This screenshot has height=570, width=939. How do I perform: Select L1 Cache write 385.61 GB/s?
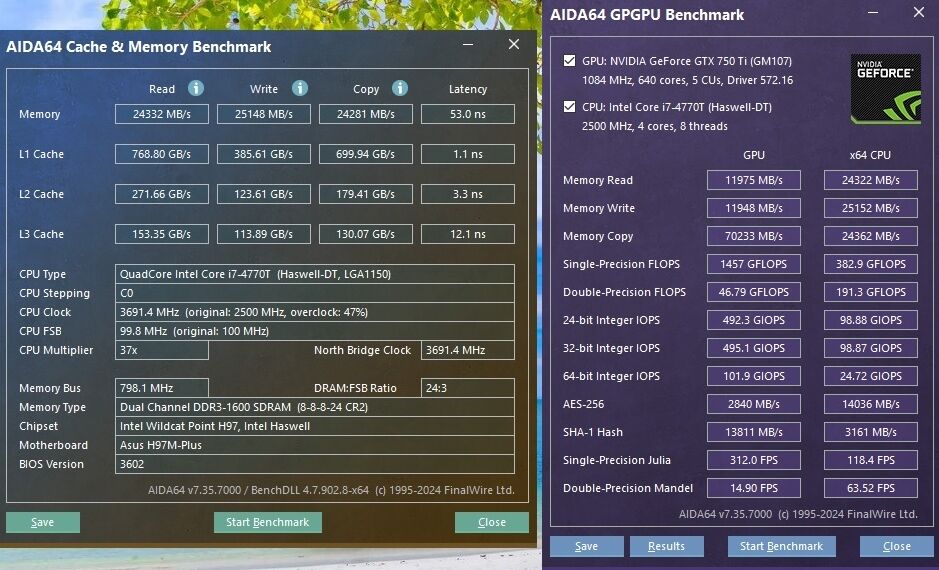pos(263,154)
